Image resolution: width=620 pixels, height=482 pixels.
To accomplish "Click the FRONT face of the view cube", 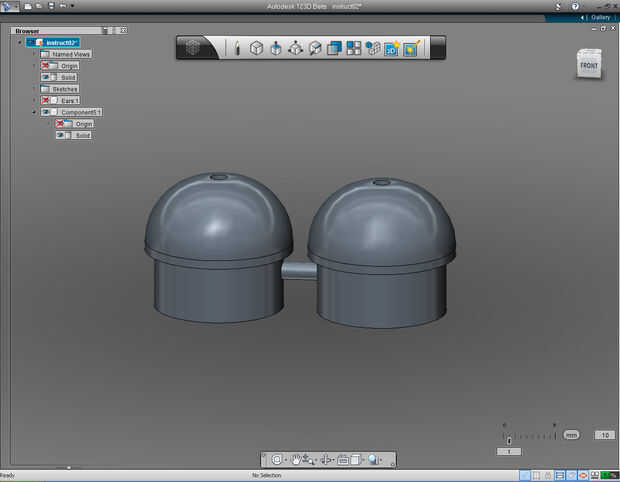I will click(588, 66).
